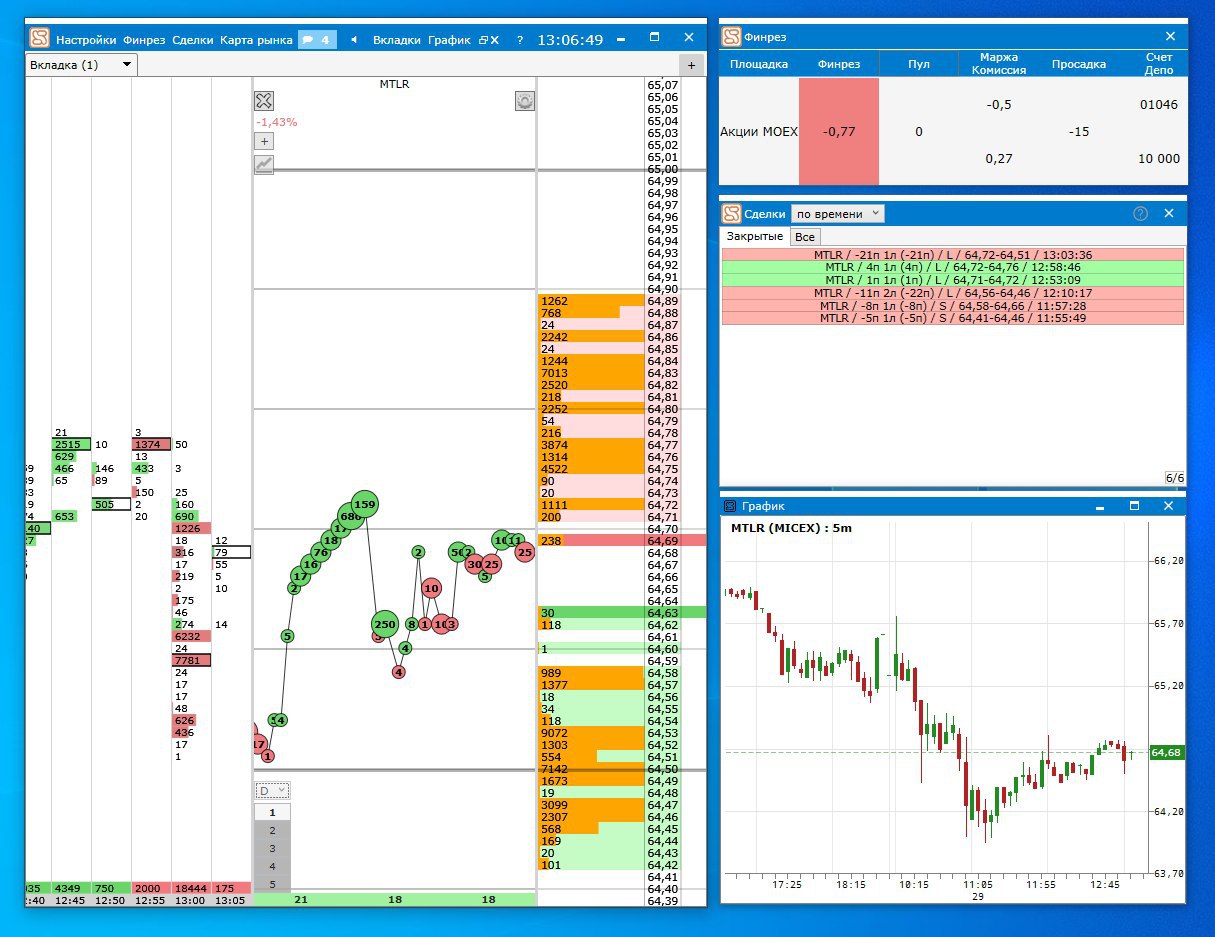Screen dimensions: 1215x937
Task: Open the 'по времени' sort dropdown
Action: 838,213
